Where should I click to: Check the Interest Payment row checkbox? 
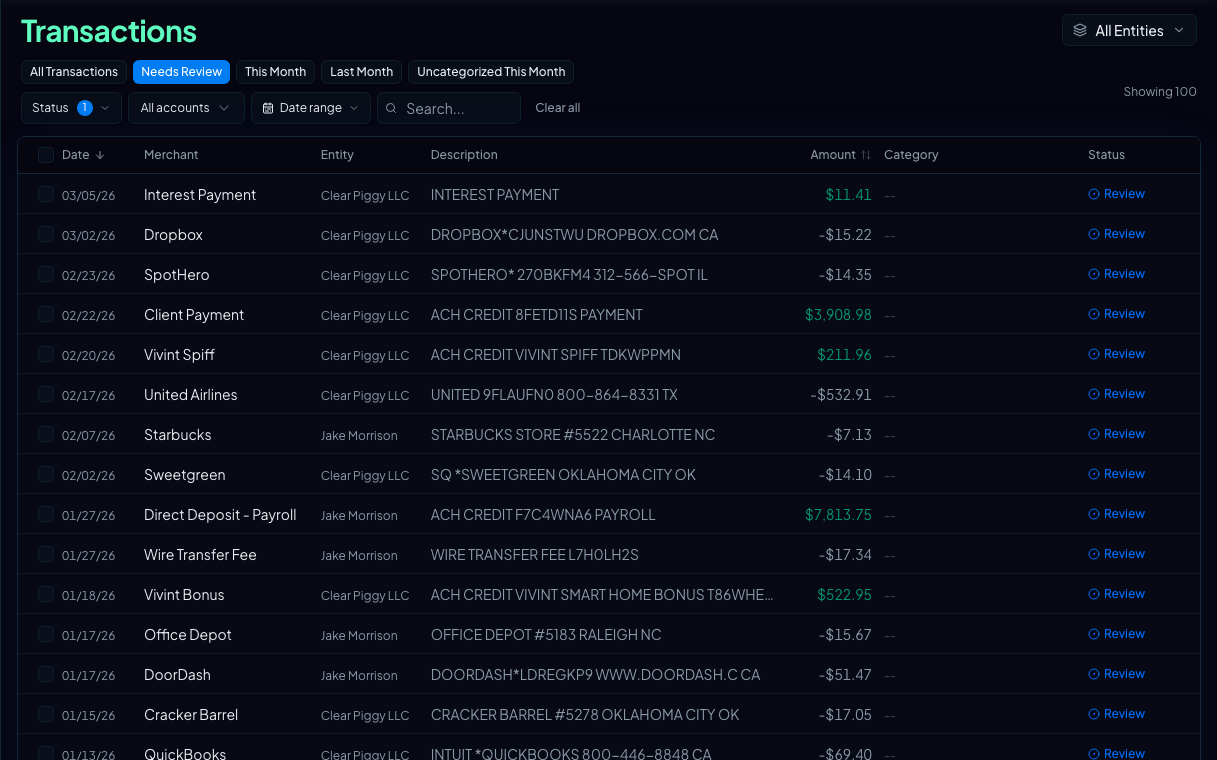(x=46, y=194)
